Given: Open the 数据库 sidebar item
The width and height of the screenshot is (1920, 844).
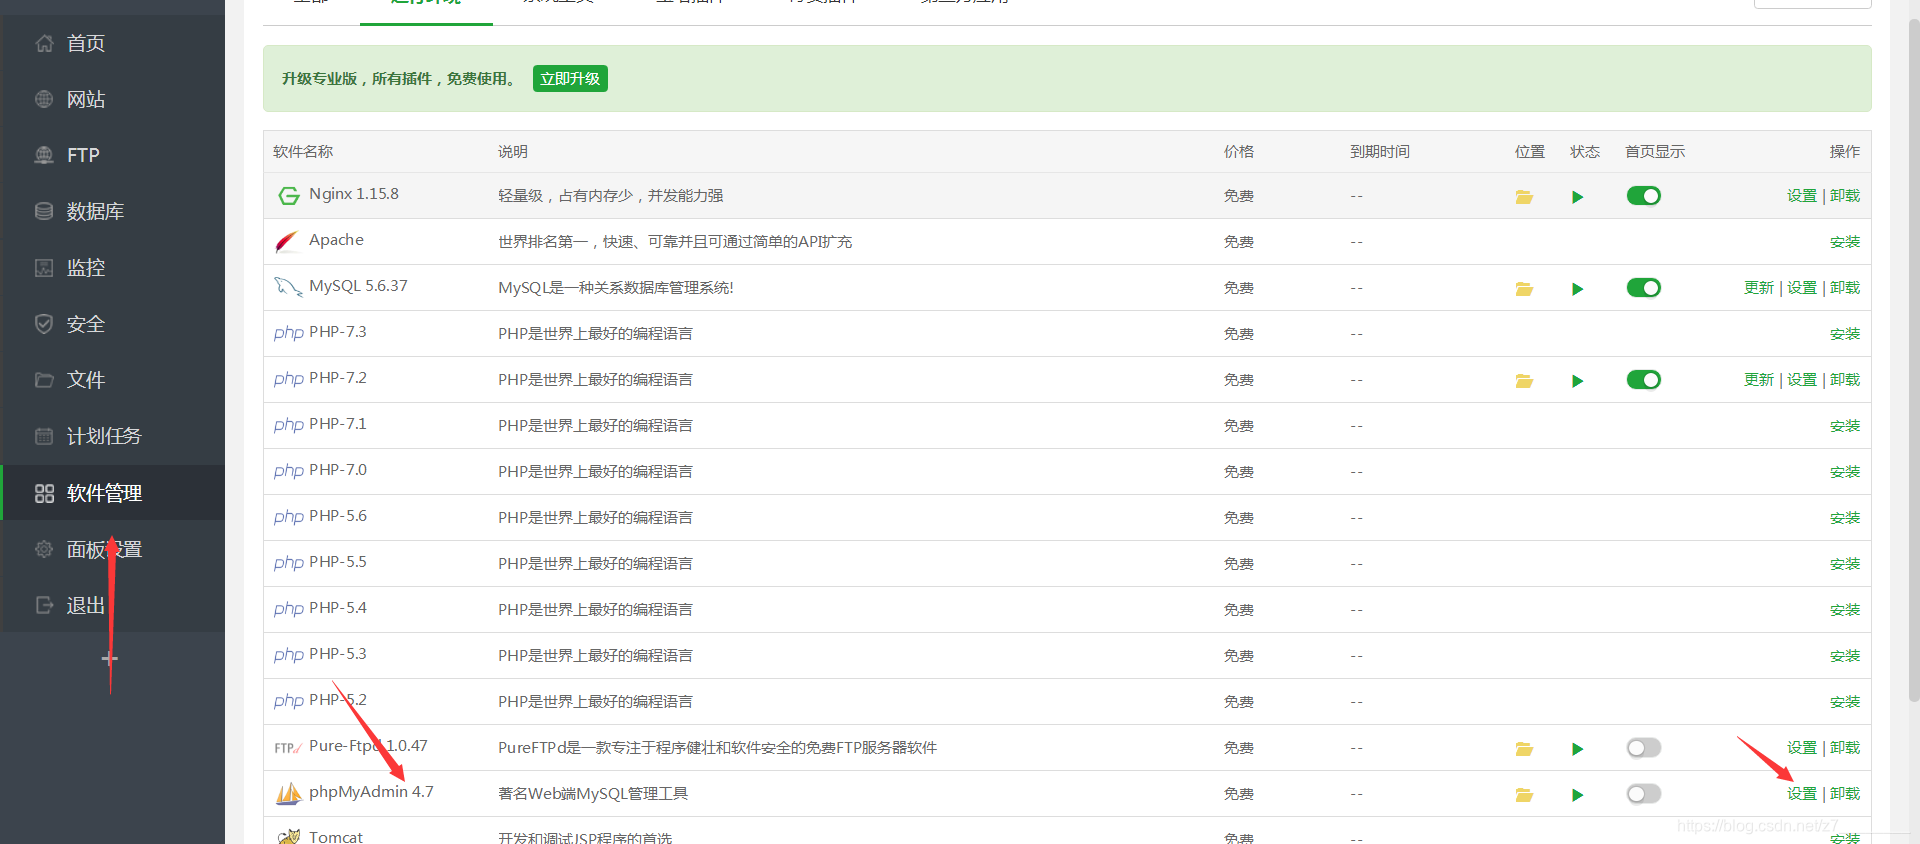Looking at the screenshot, I should pyautogui.click(x=112, y=211).
